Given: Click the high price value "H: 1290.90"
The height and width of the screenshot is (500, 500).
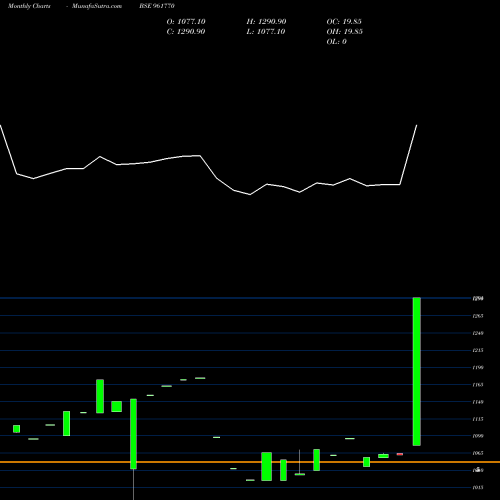Looking at the screenshot, I should 266,22.
